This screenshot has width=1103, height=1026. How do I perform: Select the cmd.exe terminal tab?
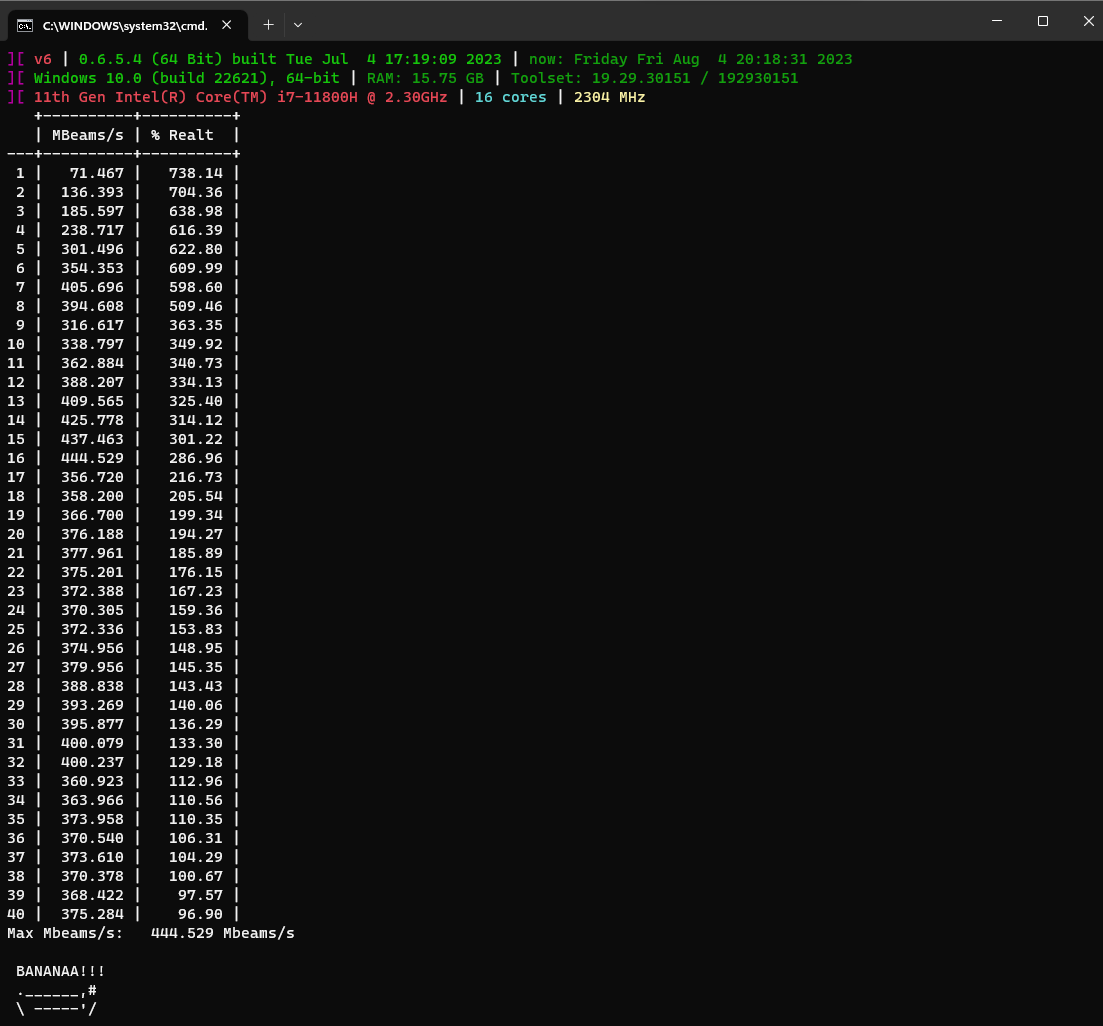click(x=127, y=25)
